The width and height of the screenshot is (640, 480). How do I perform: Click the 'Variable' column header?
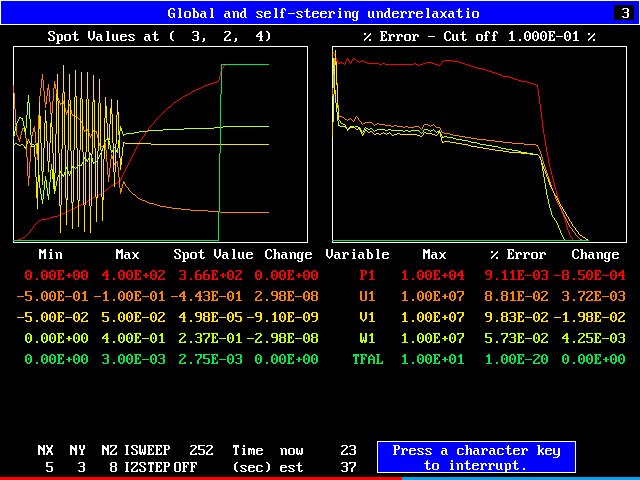[x=357, y=254]
